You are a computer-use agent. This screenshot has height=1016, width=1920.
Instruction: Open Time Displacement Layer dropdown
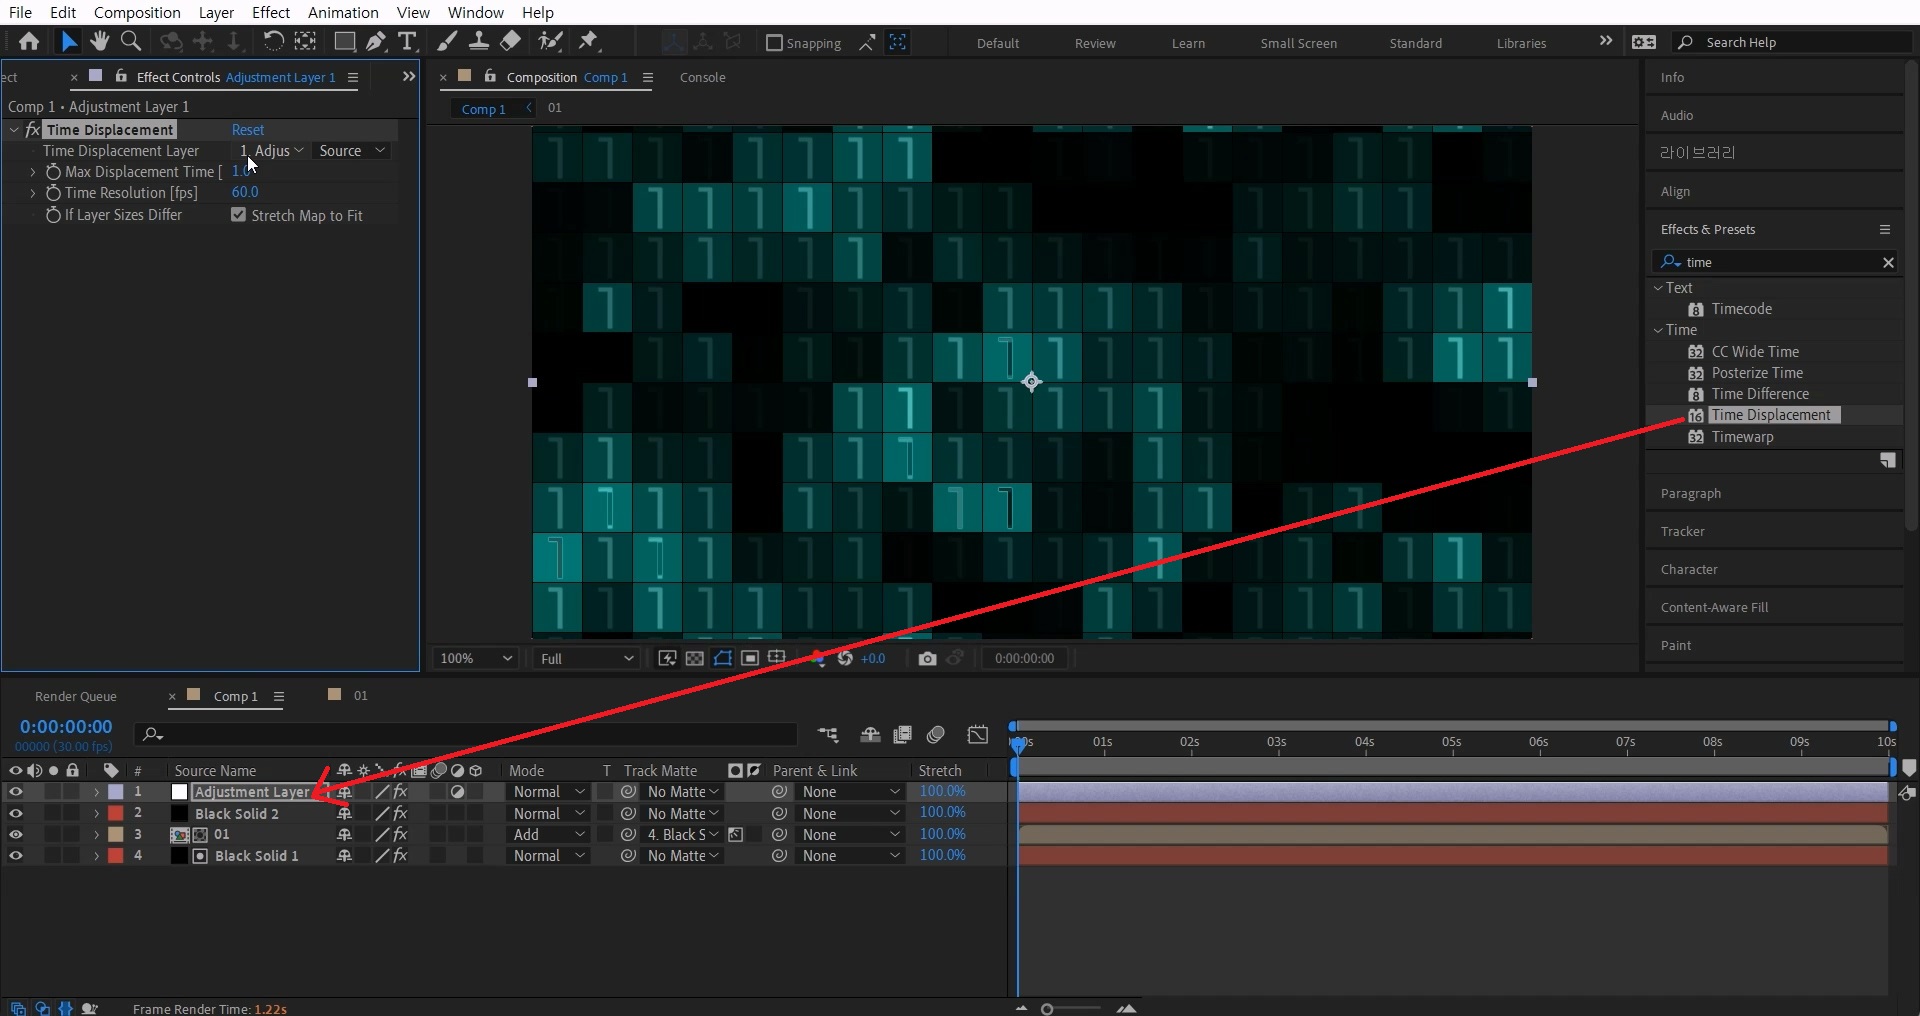[x=270, y=151]
